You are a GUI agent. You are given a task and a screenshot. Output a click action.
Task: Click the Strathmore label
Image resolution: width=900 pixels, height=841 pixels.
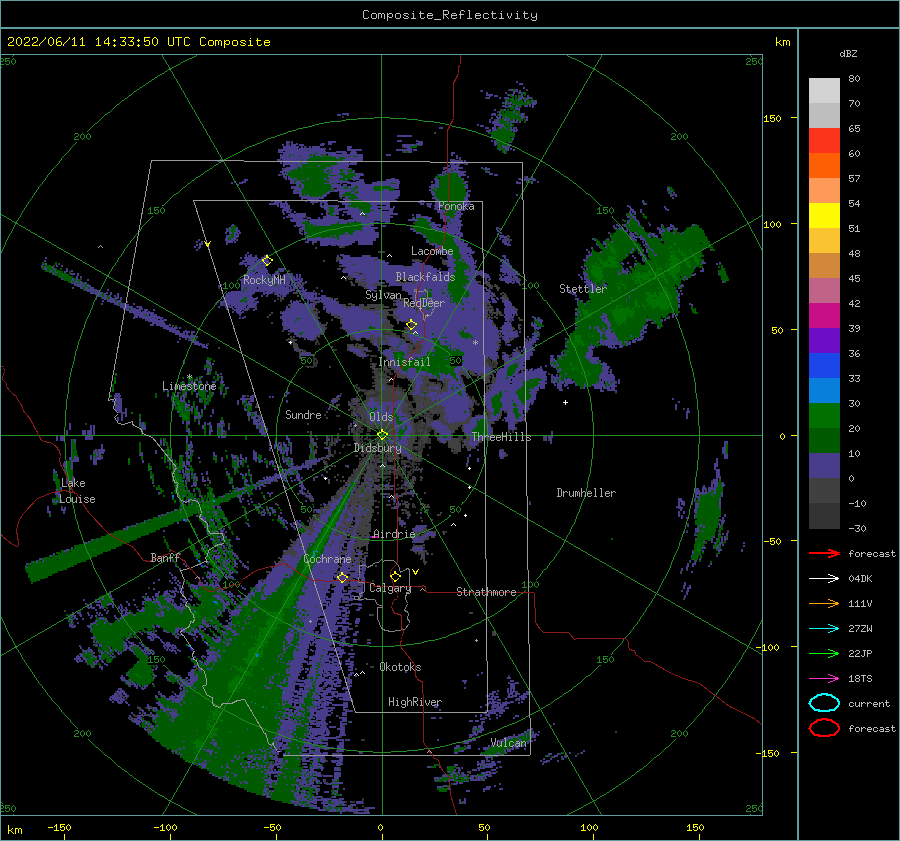click(486, 592)
